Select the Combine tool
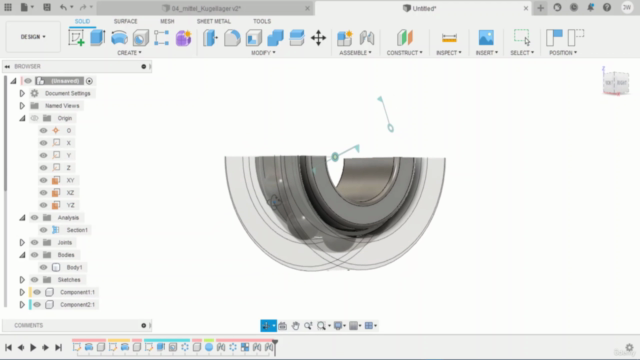The image size is (640, 360). [x=275, y=38]
